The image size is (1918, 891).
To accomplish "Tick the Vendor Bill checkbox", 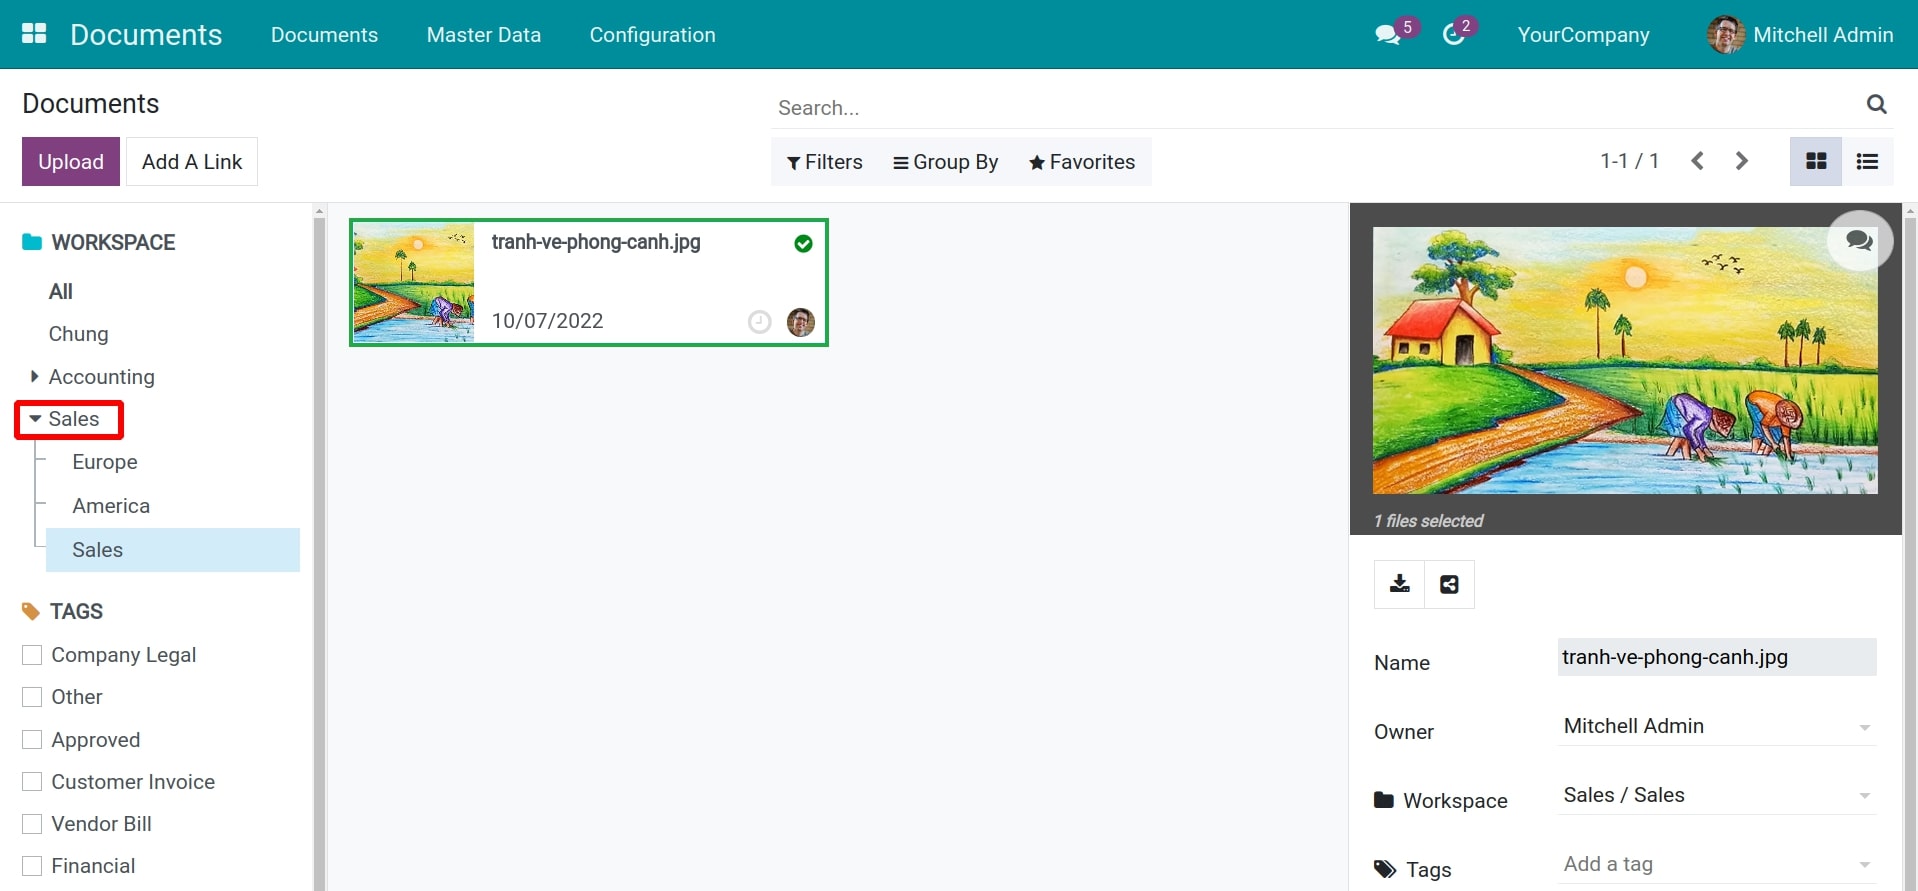I will (32, 824).
